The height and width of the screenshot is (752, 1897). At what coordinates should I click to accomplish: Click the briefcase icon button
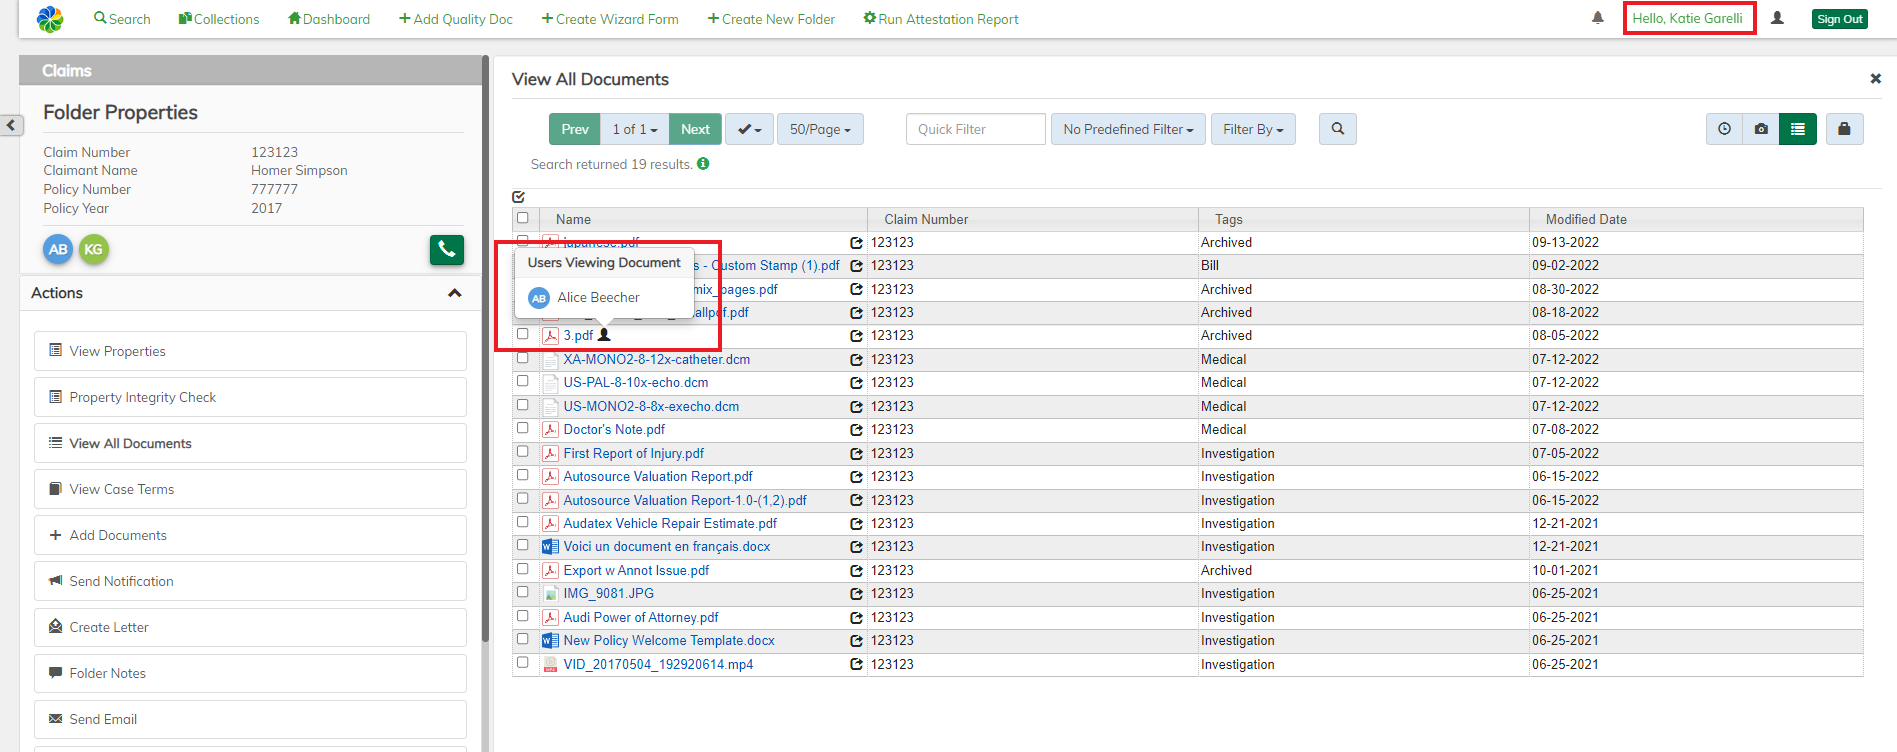[x=1844, y=129]
